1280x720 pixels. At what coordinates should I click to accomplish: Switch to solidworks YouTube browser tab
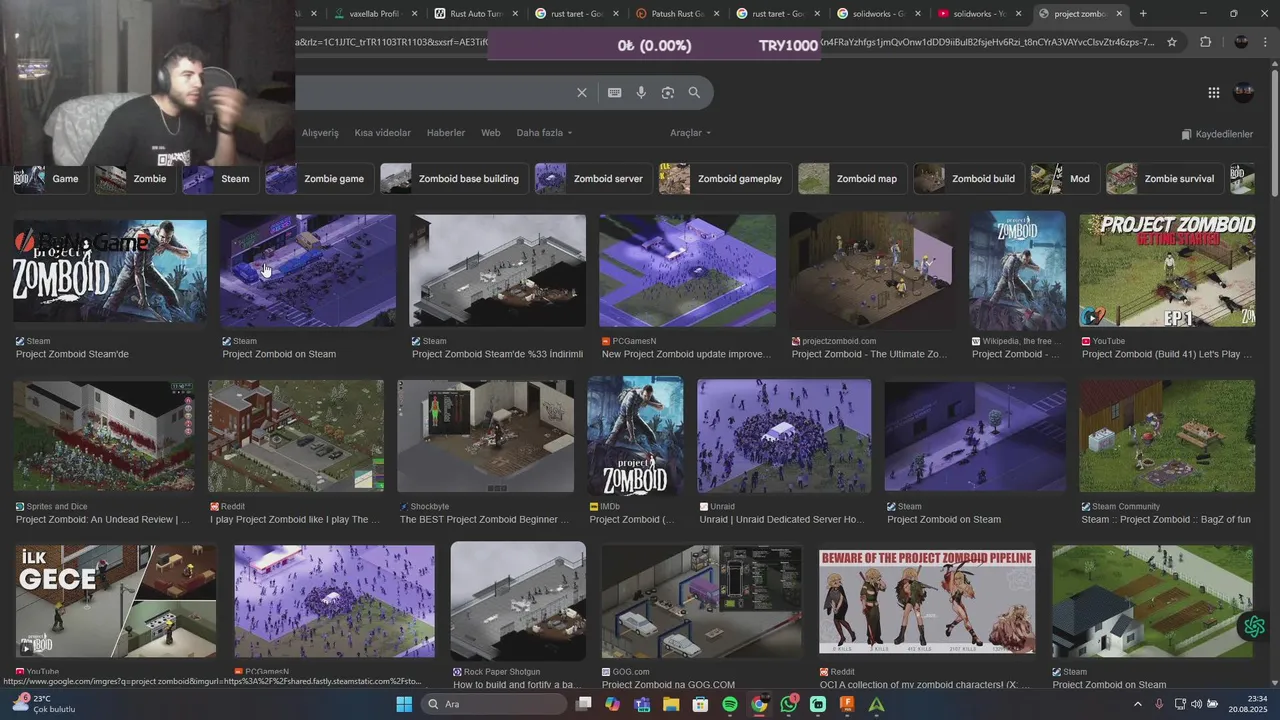coord(979,14)
